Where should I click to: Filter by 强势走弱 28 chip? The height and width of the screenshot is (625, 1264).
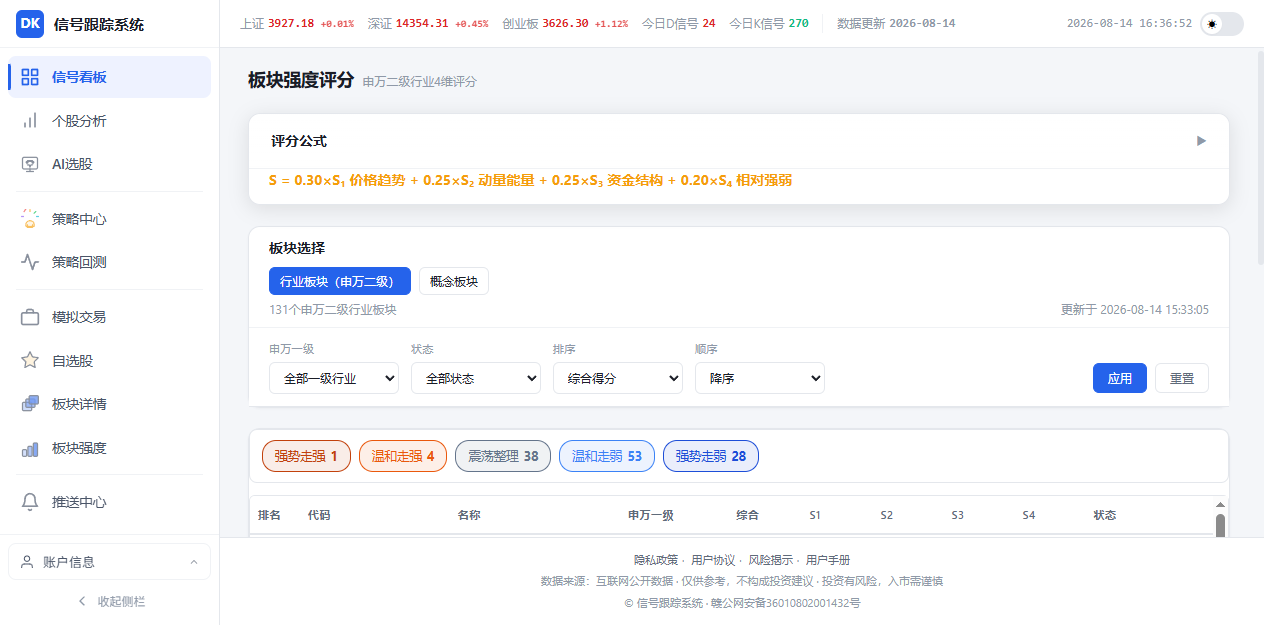(711, 456)
